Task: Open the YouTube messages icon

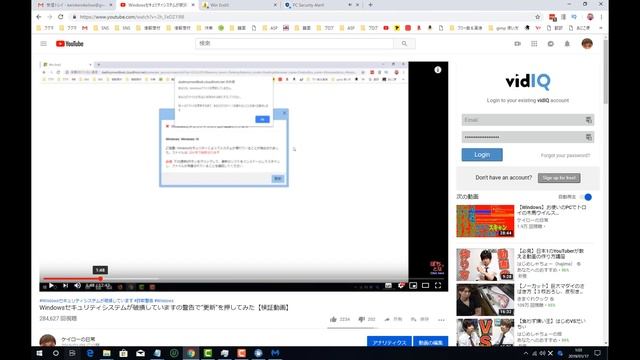Action: tap(551, 44)
